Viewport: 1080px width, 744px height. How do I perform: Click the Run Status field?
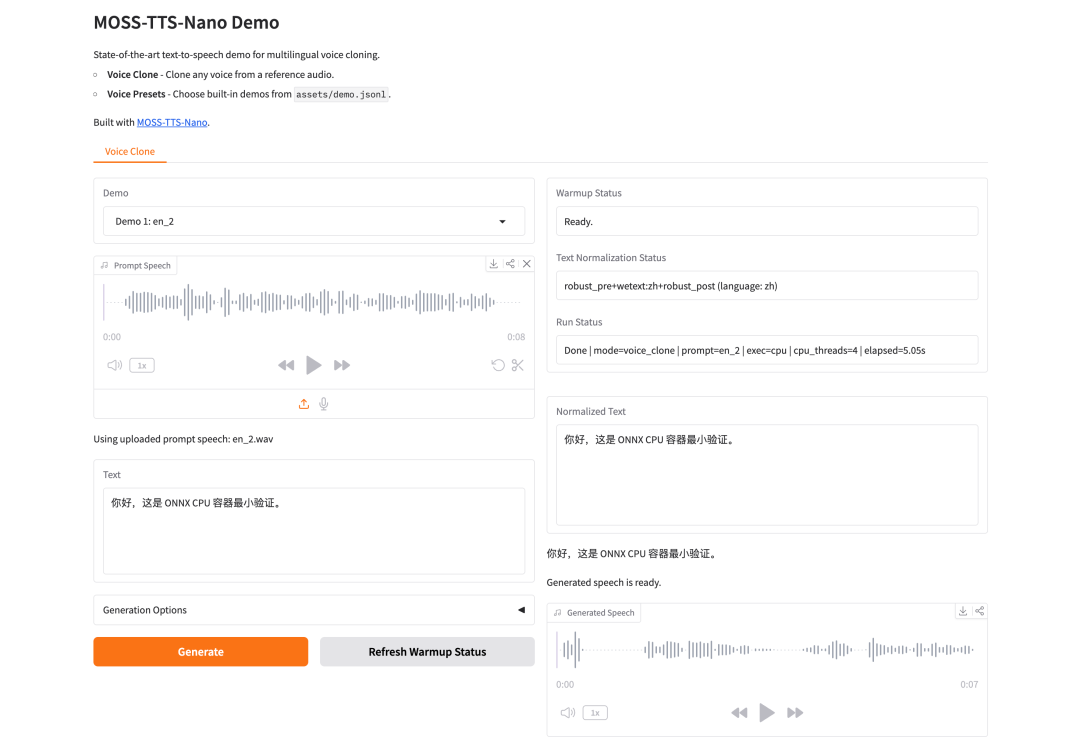pos(767,350)
